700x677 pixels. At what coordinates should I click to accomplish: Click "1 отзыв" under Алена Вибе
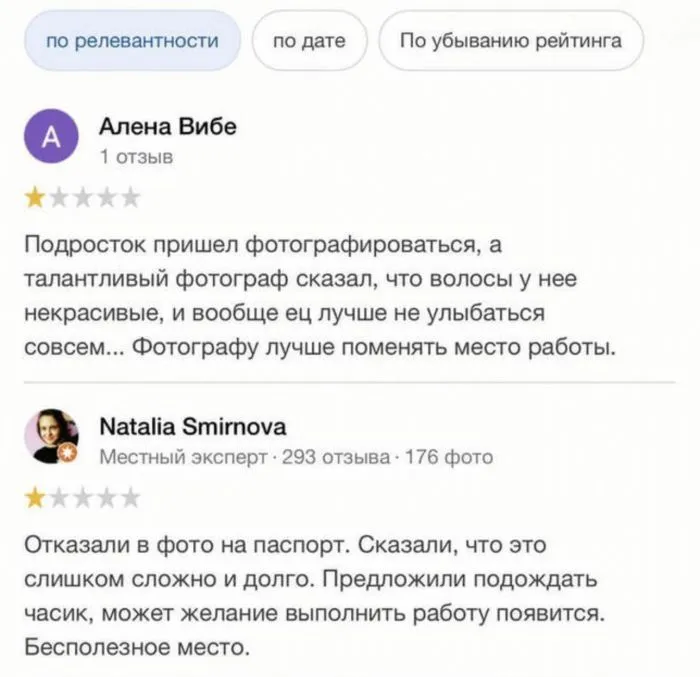[136, 157]
